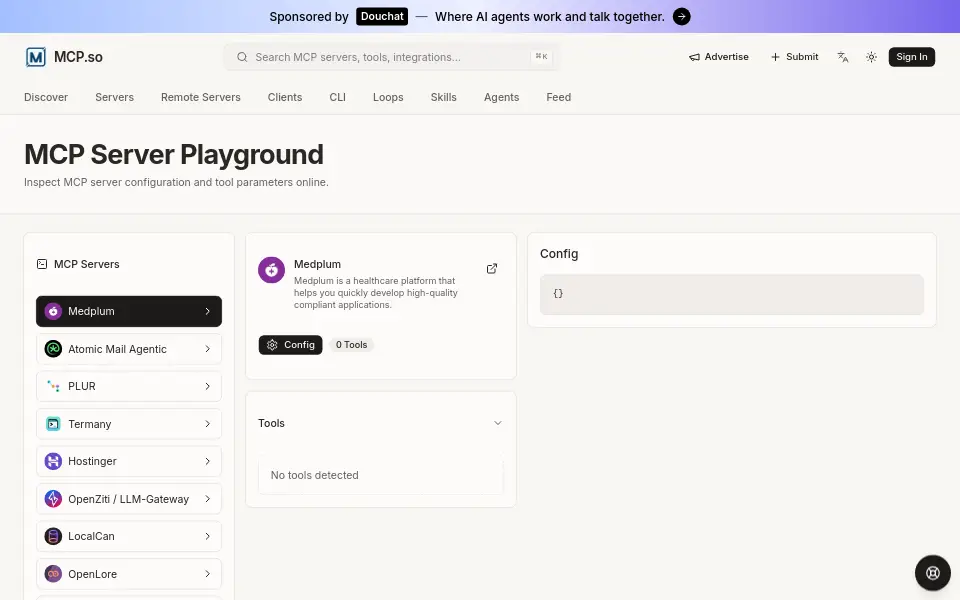The height and width of the screenshot is (600, 960).
Task: Click the Hostinger server icon
Action: click(x=53, y=461)
